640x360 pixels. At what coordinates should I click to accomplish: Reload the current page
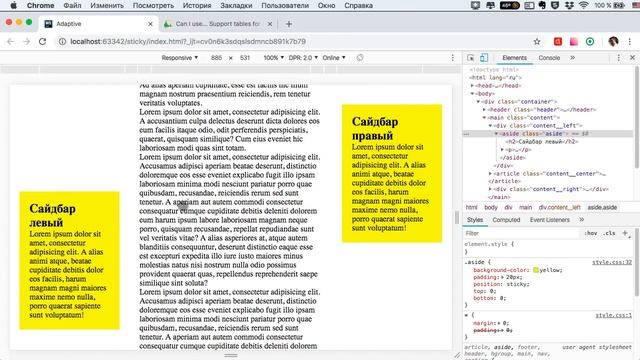pyautogui.click(x=42, y=42)
